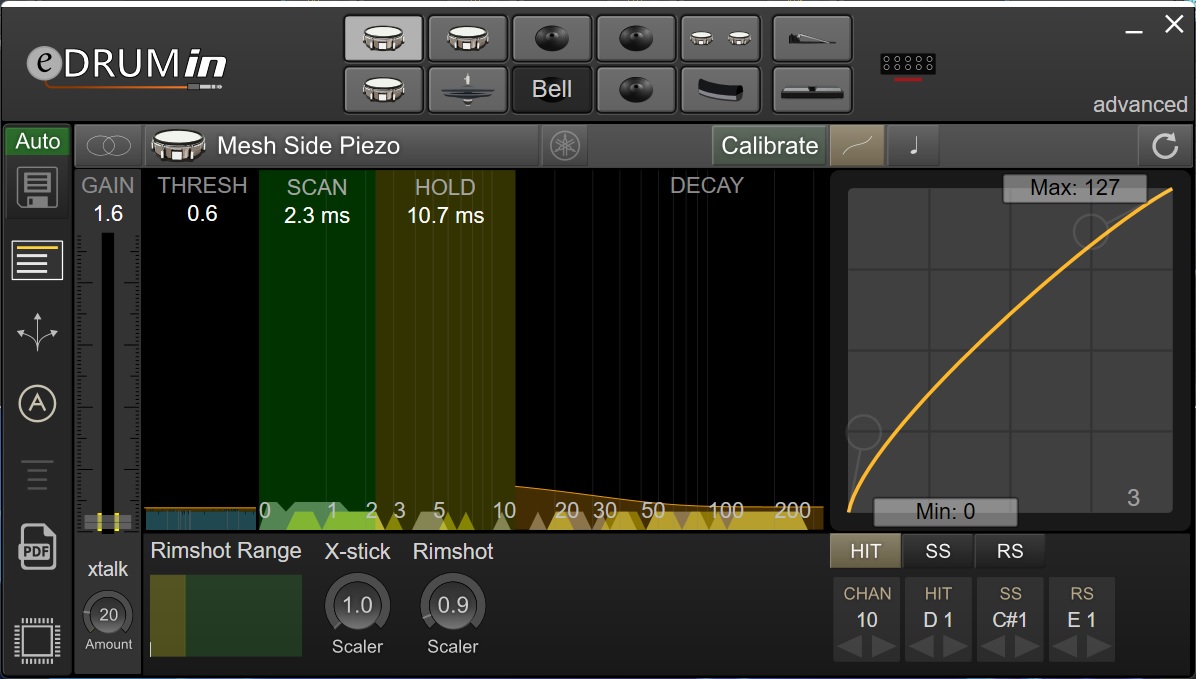Click the X-stick Scaler knob
The width and height of the screenshot is (1196, 679).
357,606
